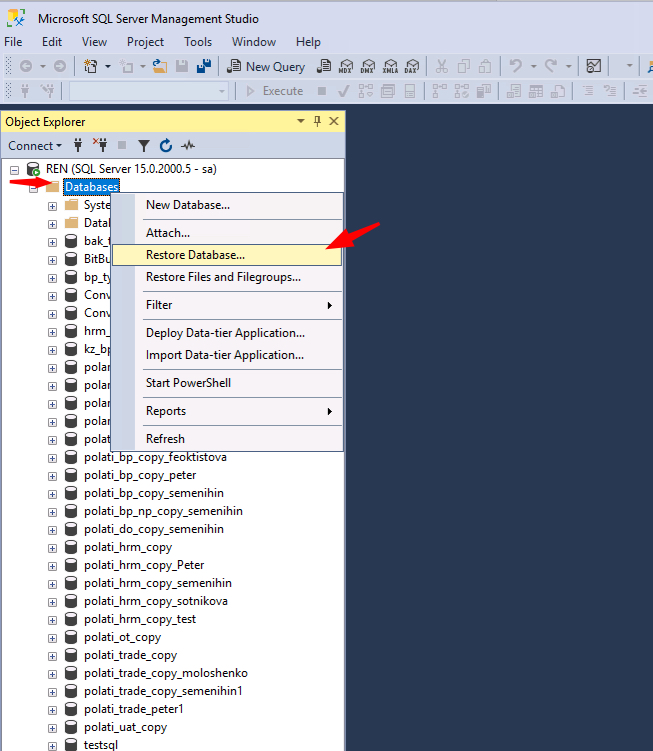Expand the polati_uat_copy database node
653x751 pixels.
[x=52, y=728]
